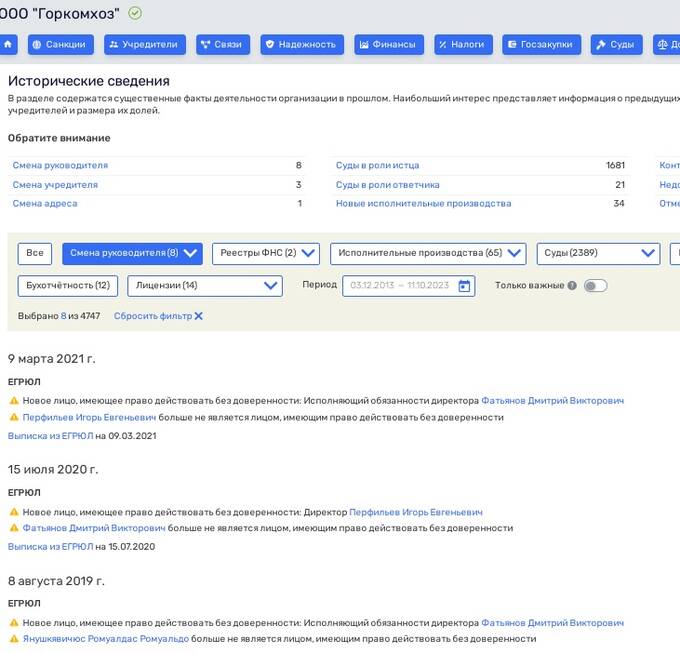680x653 pixels.
Task: Click the 15 июля 2020 г. date heading
Action: point(53,469)
